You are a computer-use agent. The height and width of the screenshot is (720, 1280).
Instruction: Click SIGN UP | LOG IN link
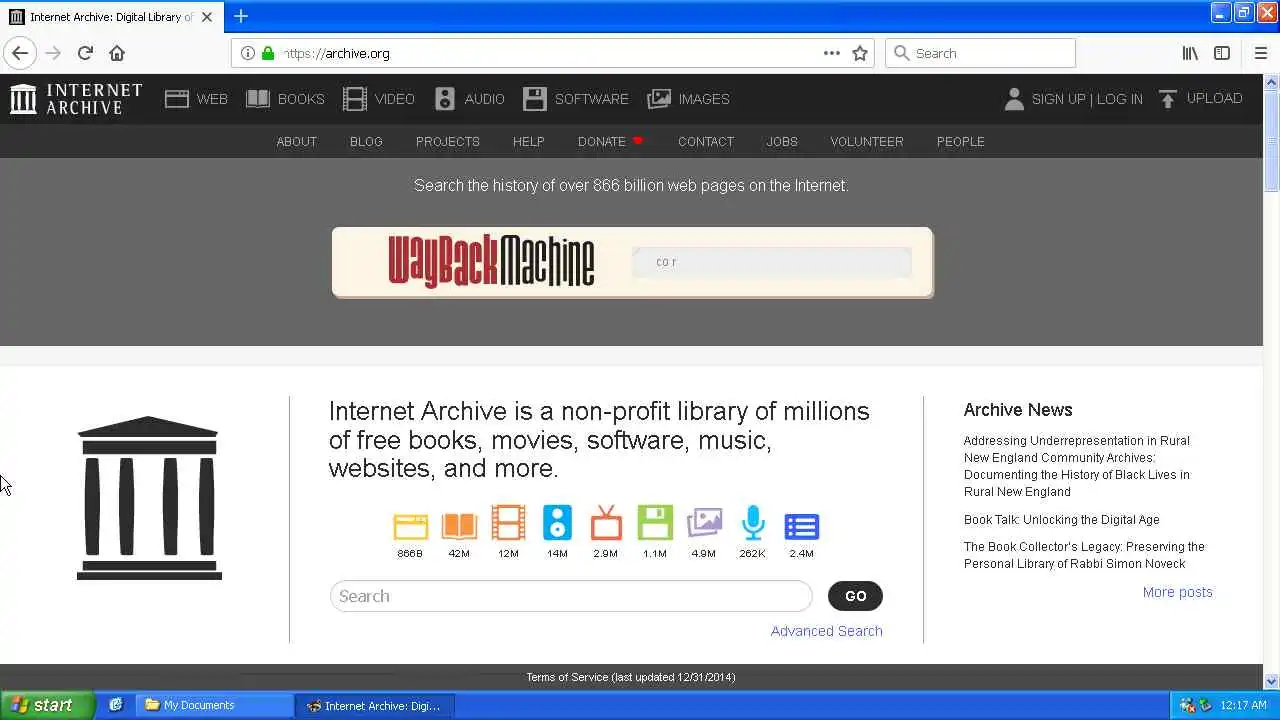pos(1087,99)
